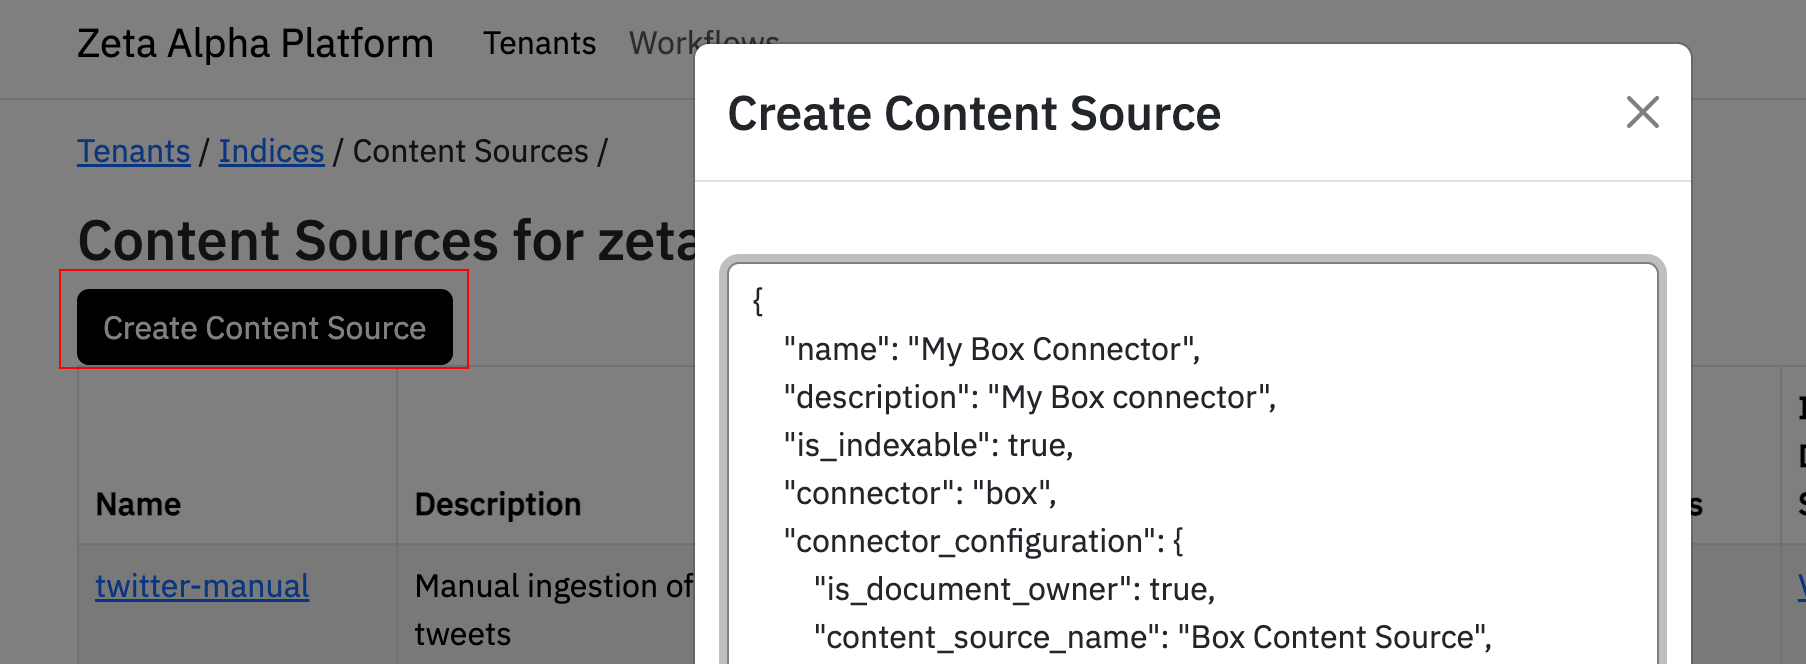
Task: Go to the Zeta Alpha Platform home
Action: tap(255, 44)
